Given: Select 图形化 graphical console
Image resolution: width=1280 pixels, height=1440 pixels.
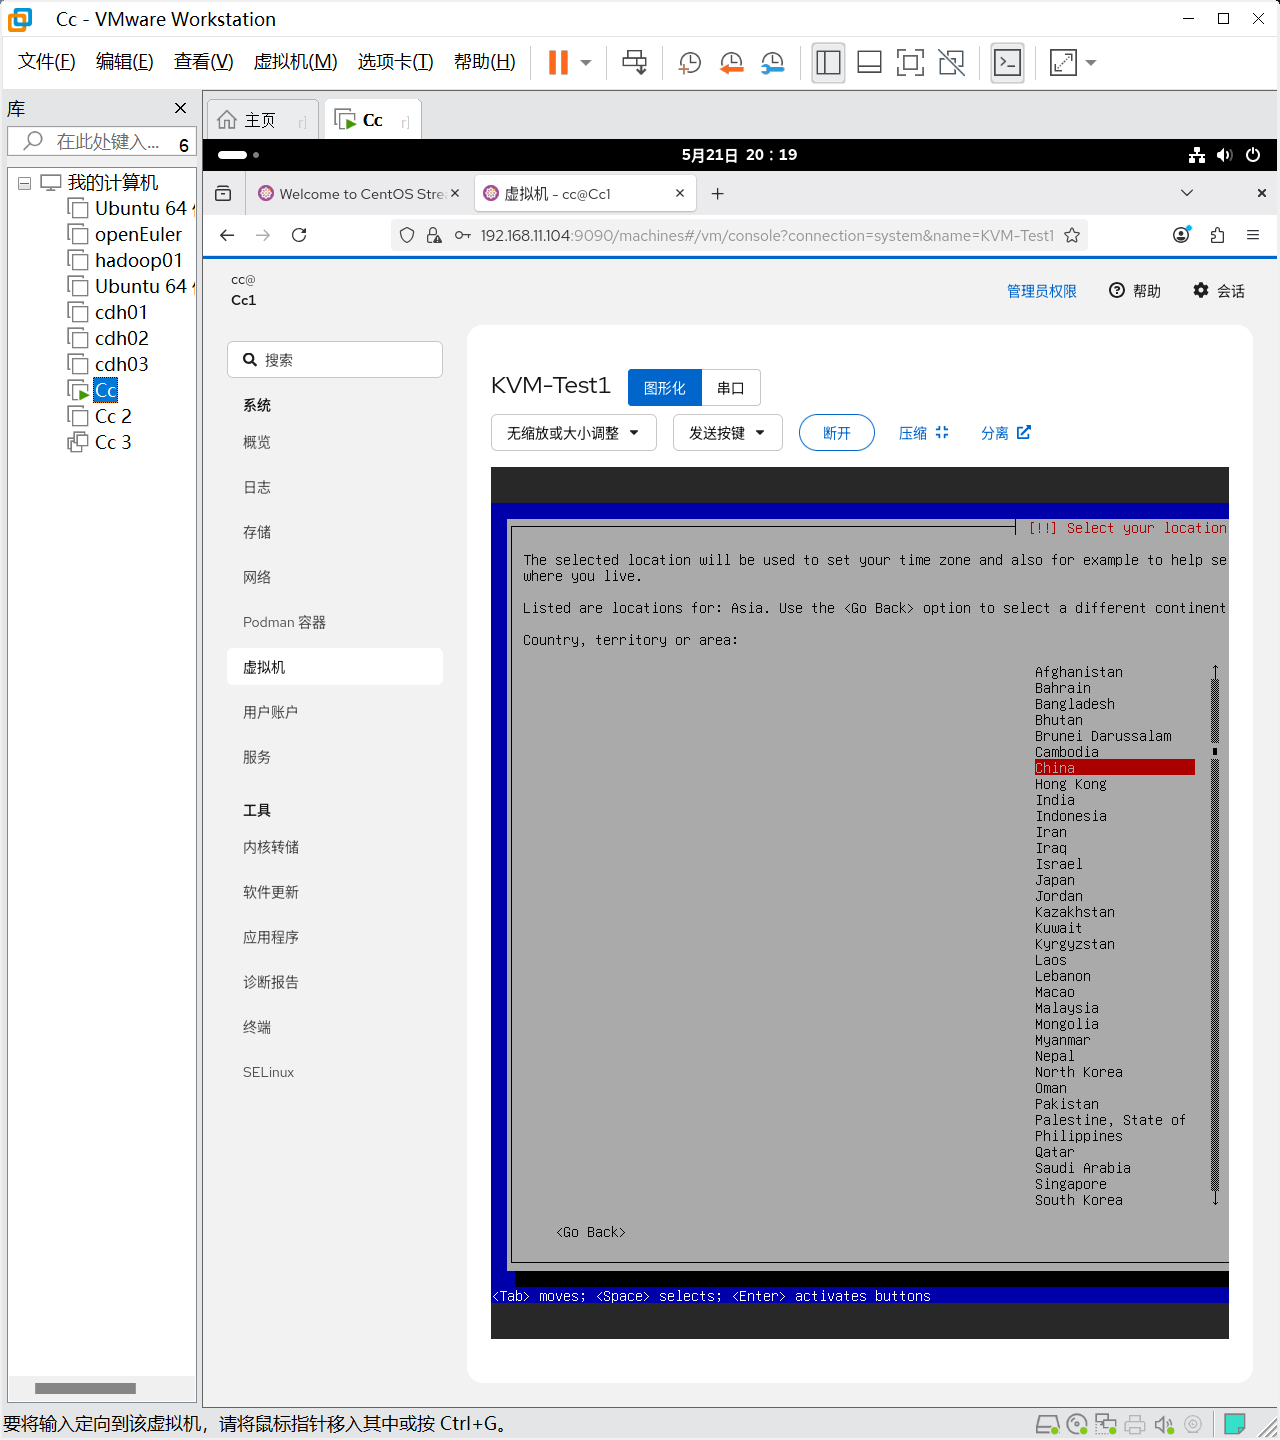Looking at the screenshot, I should [x=665, y=388].
